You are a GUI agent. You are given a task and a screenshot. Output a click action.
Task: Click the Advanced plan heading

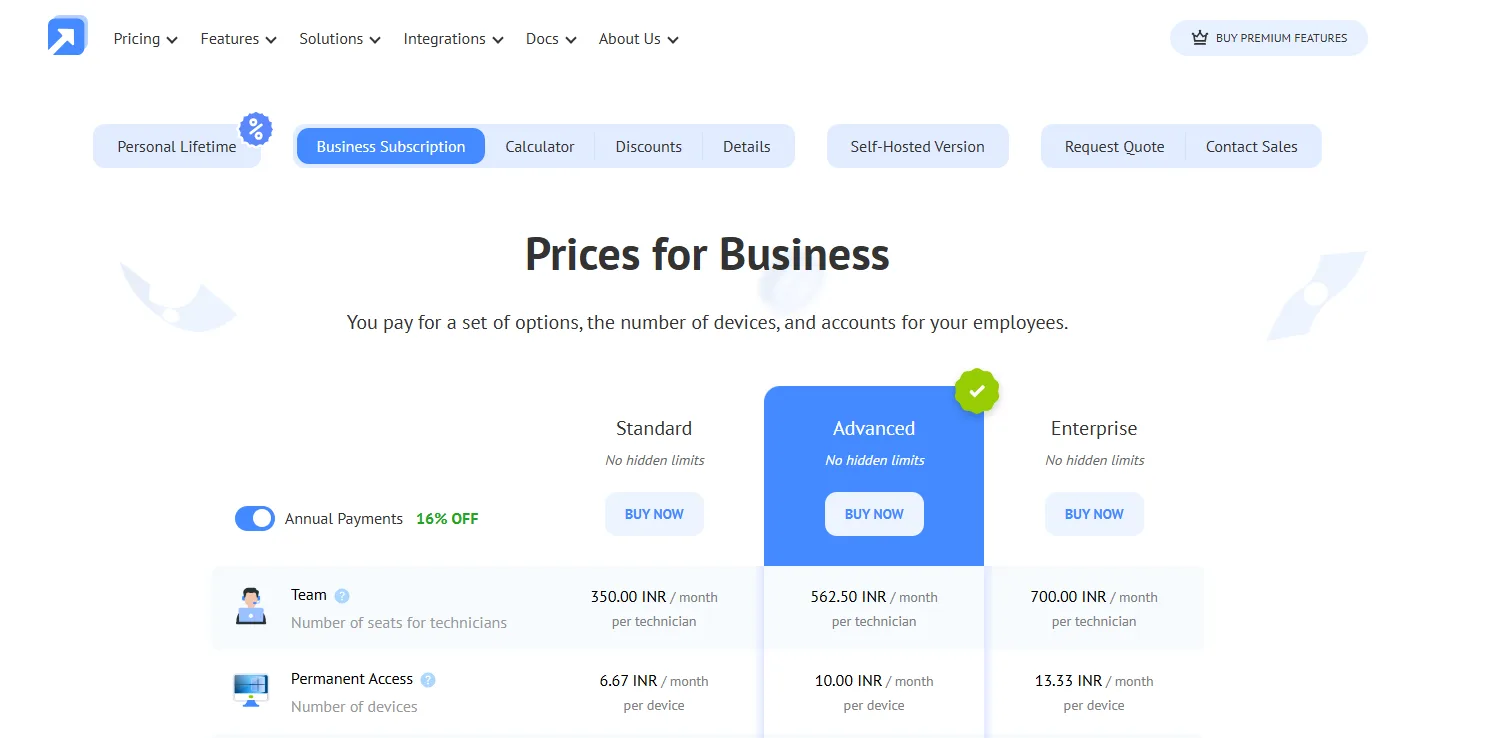[874, 428]
